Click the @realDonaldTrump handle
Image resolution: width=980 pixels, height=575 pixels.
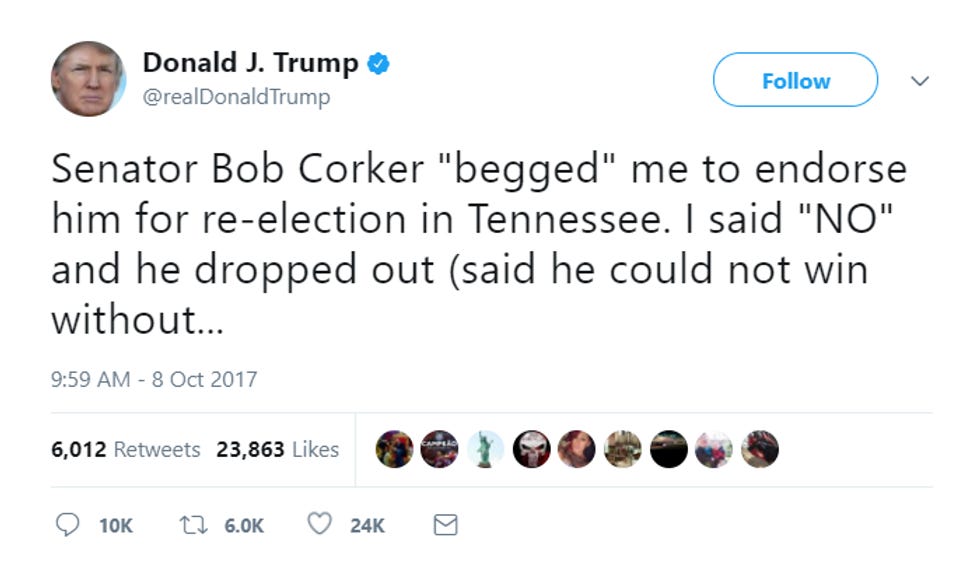point(236,97)
